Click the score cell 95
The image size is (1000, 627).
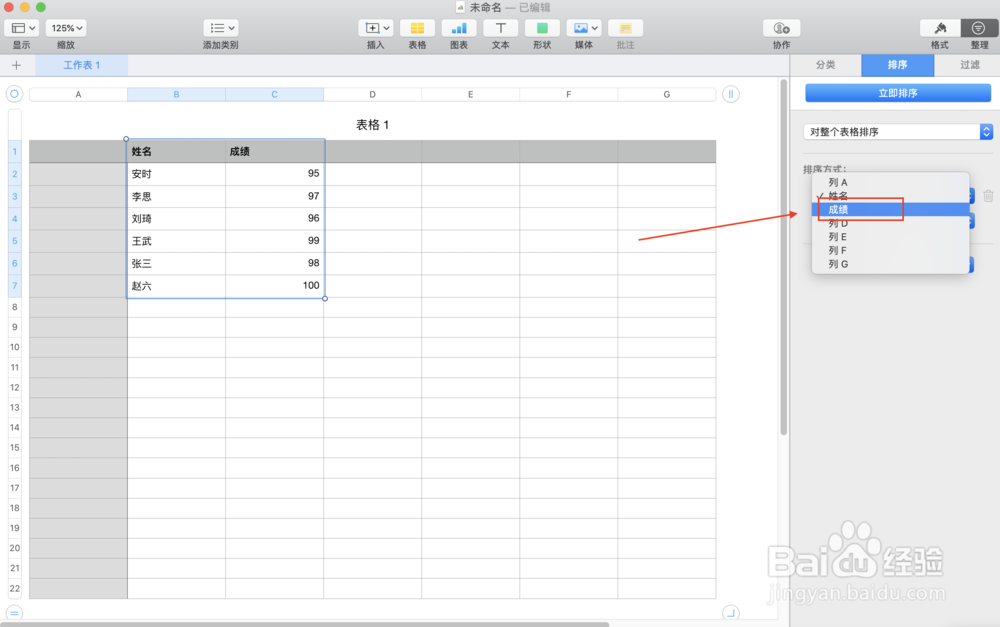[x=274, y=174]
